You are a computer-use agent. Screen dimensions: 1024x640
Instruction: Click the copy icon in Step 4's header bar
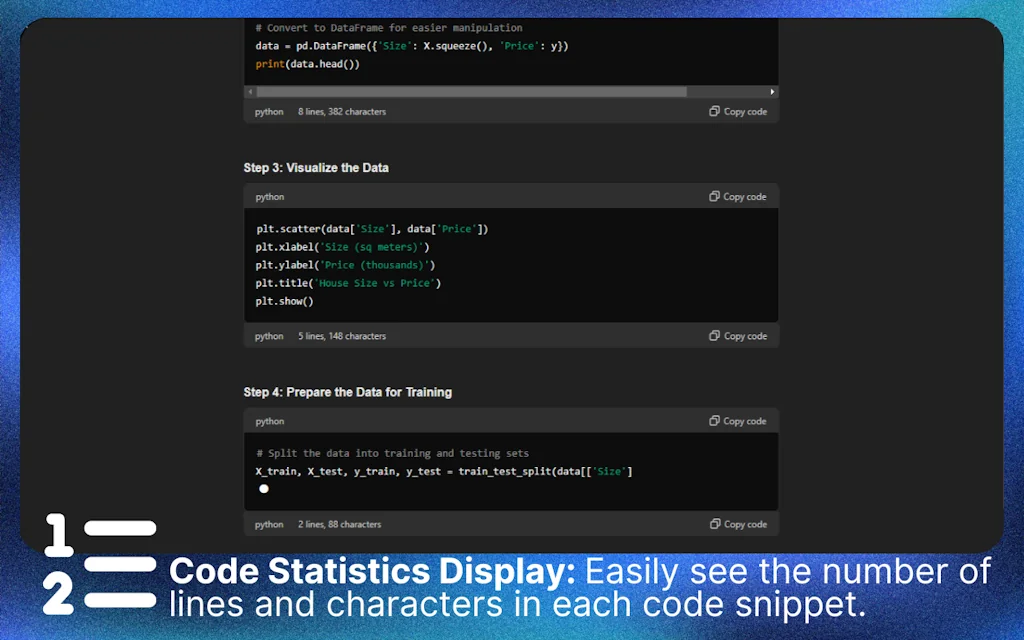(x=714, y=420)
